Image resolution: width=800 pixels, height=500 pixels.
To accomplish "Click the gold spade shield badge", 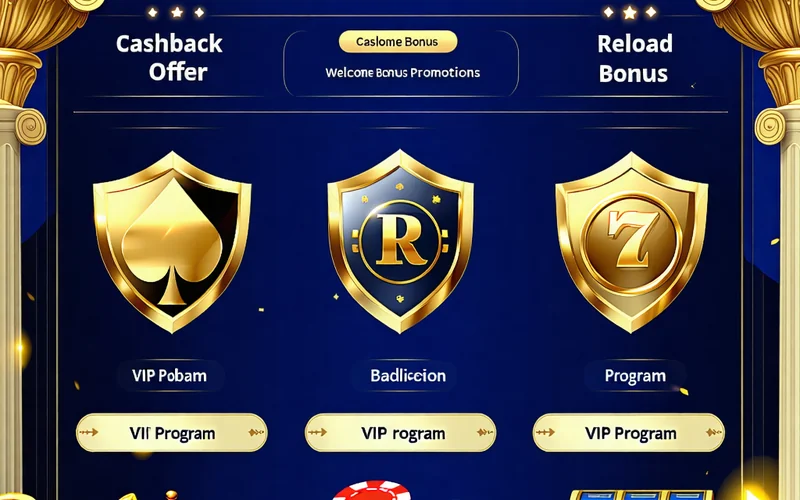I will [172, 242].
